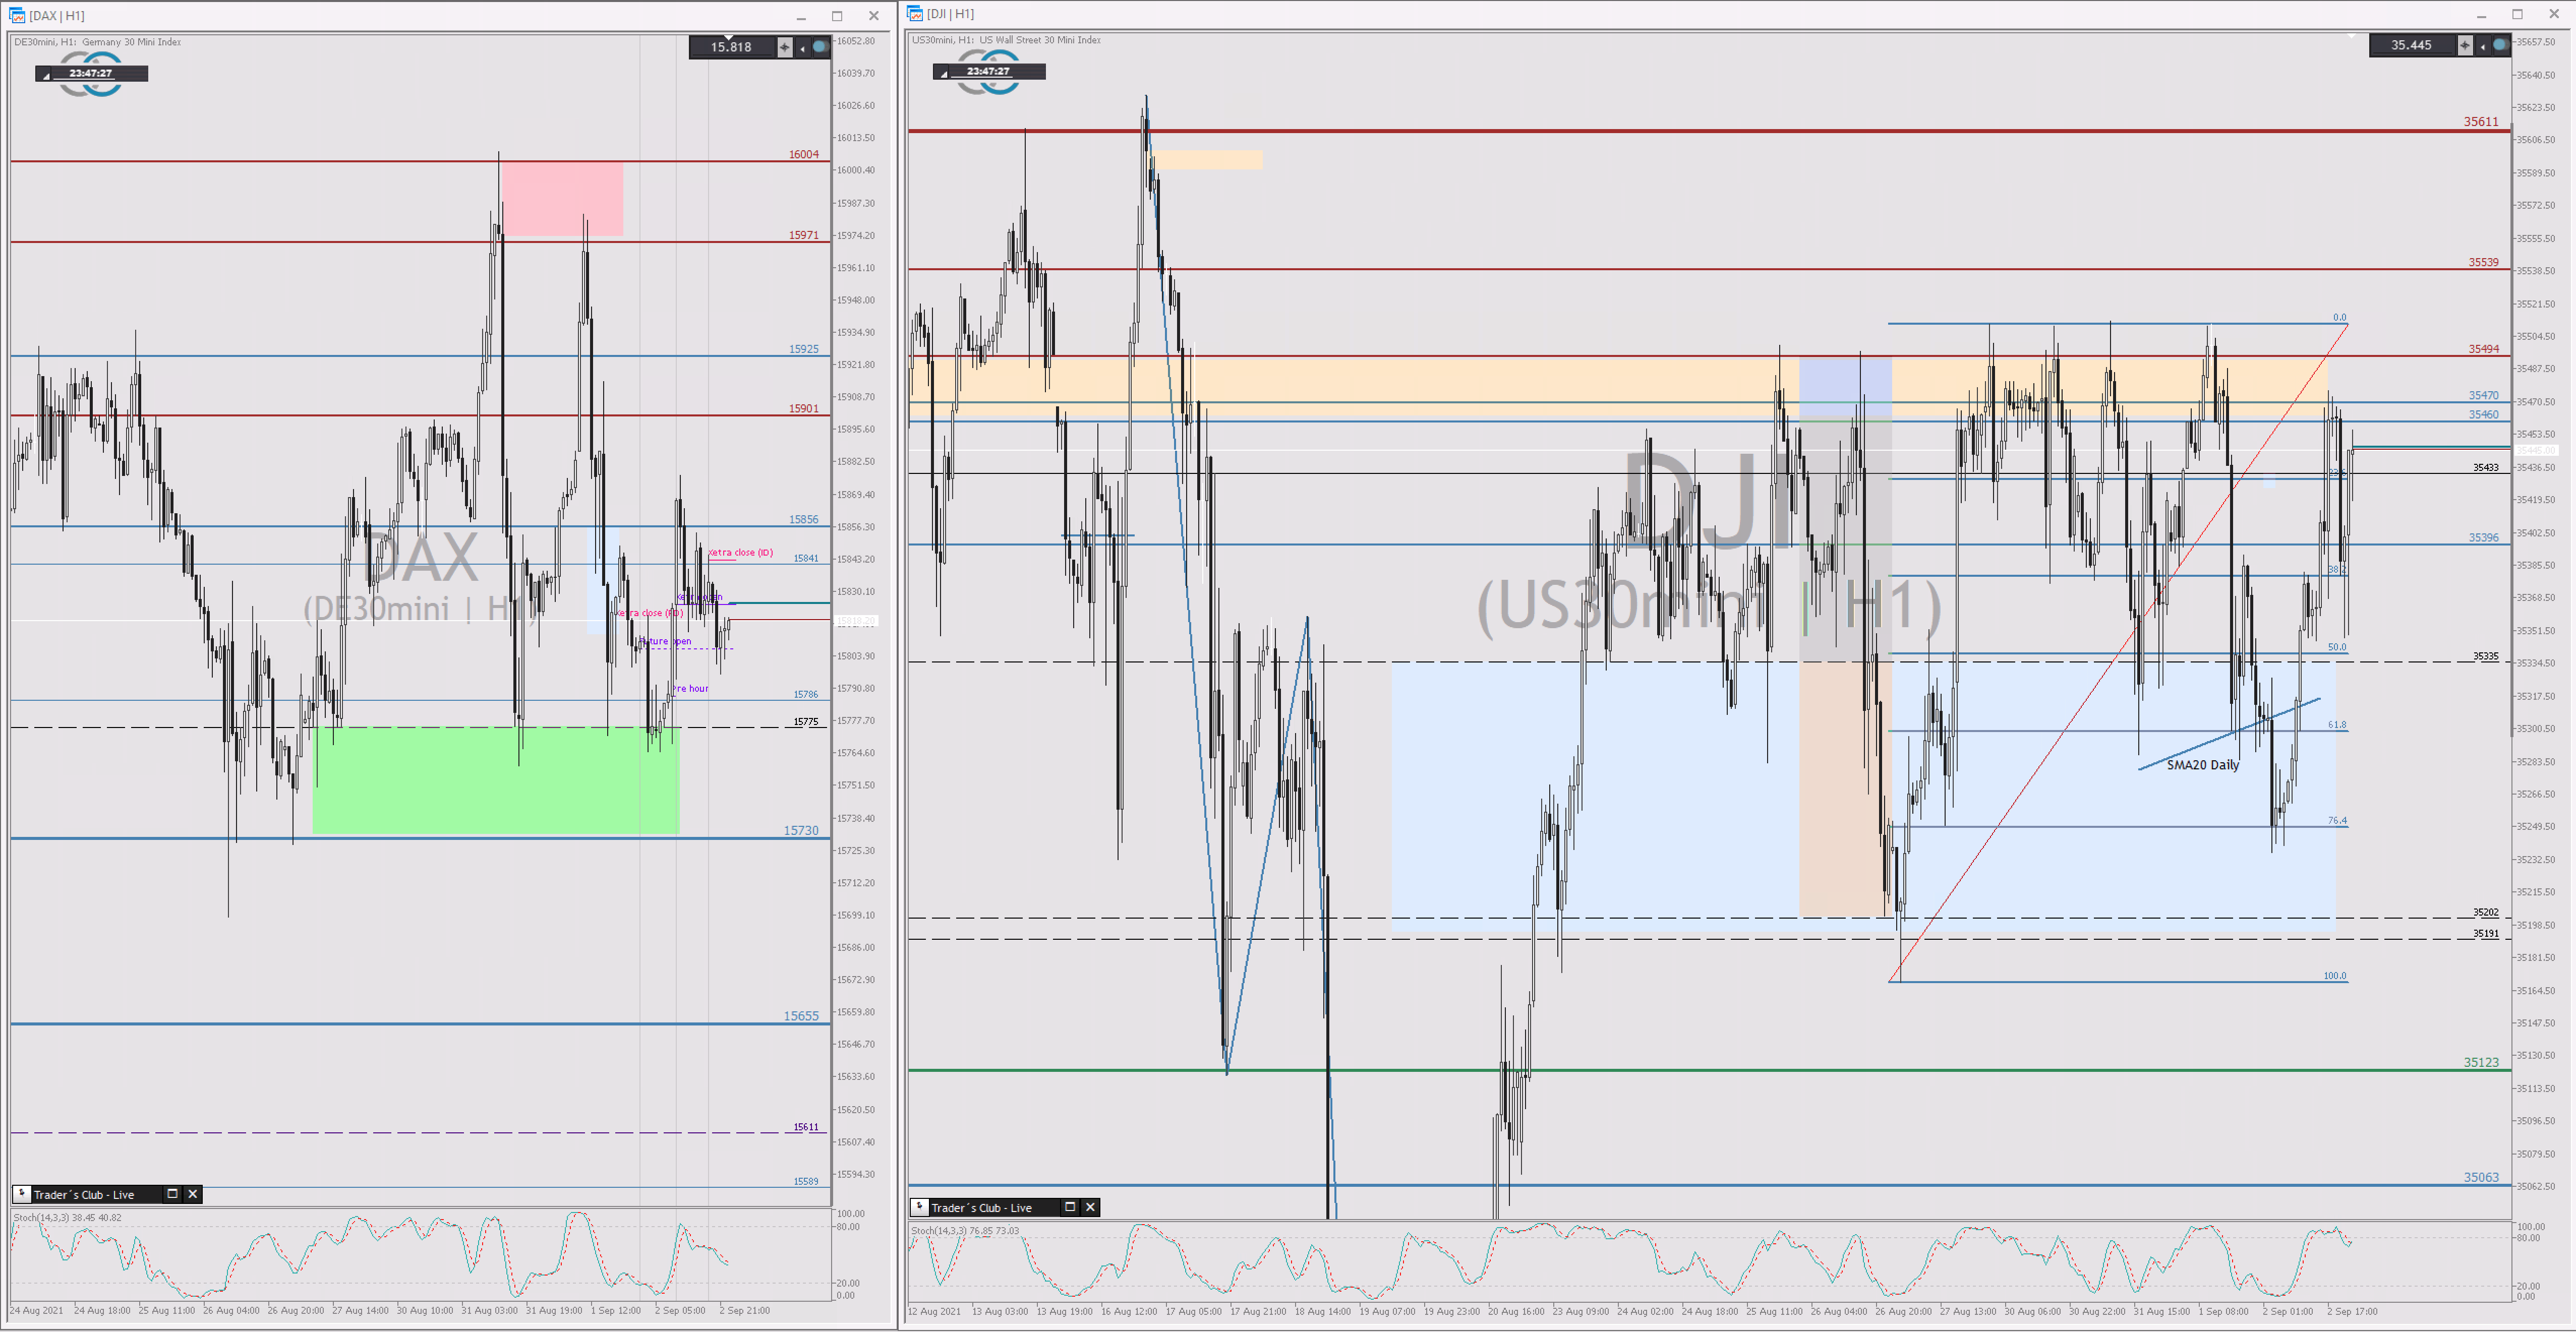
Task: Select the 15655 support label in DAX
Action: tap(801, 1015)
